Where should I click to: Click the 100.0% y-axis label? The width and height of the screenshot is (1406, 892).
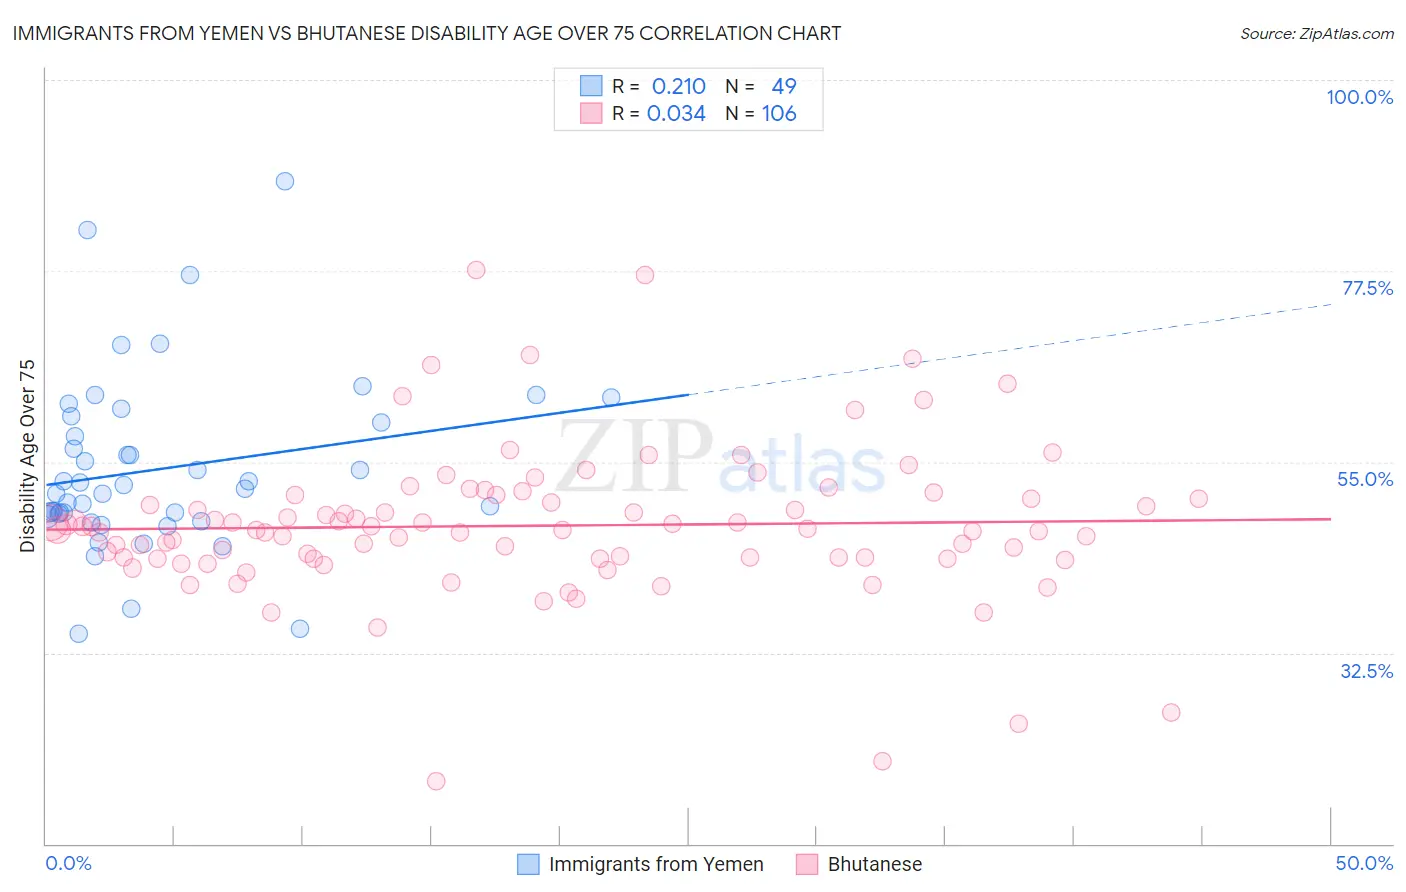coord(1359,97)
